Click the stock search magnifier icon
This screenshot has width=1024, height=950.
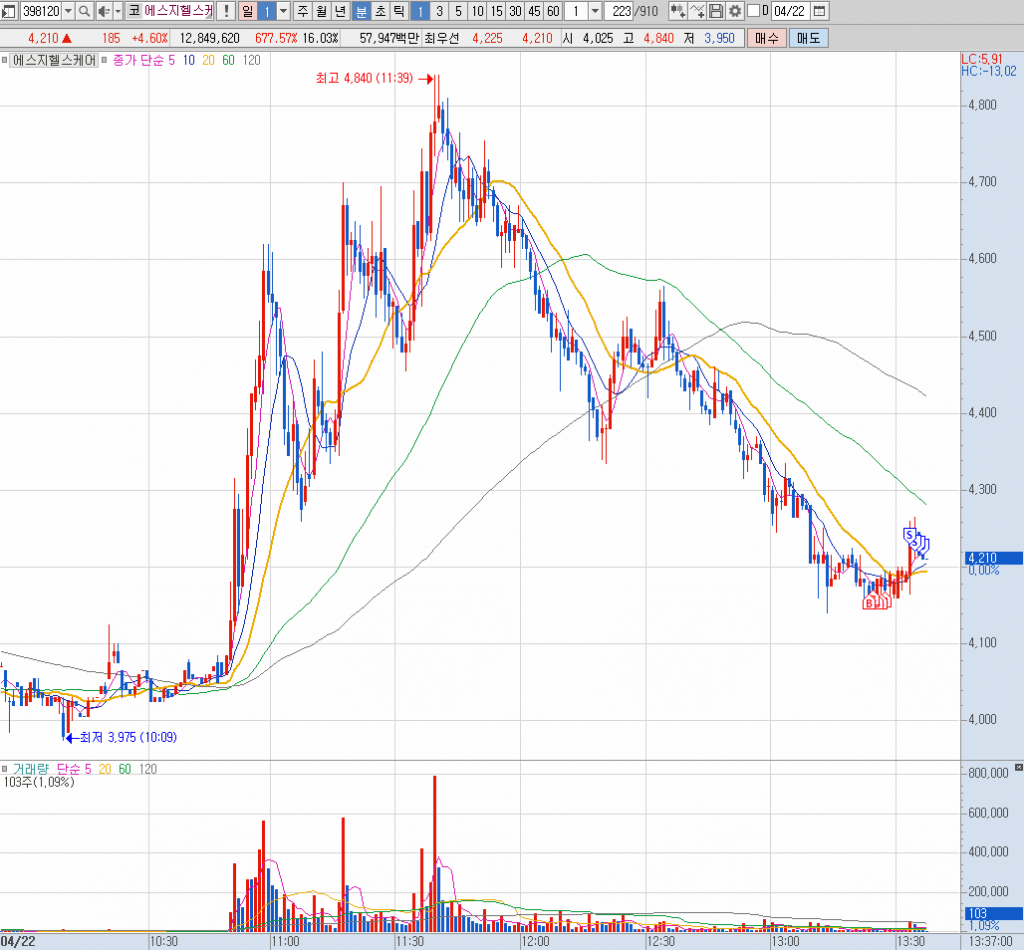point(84,11)
